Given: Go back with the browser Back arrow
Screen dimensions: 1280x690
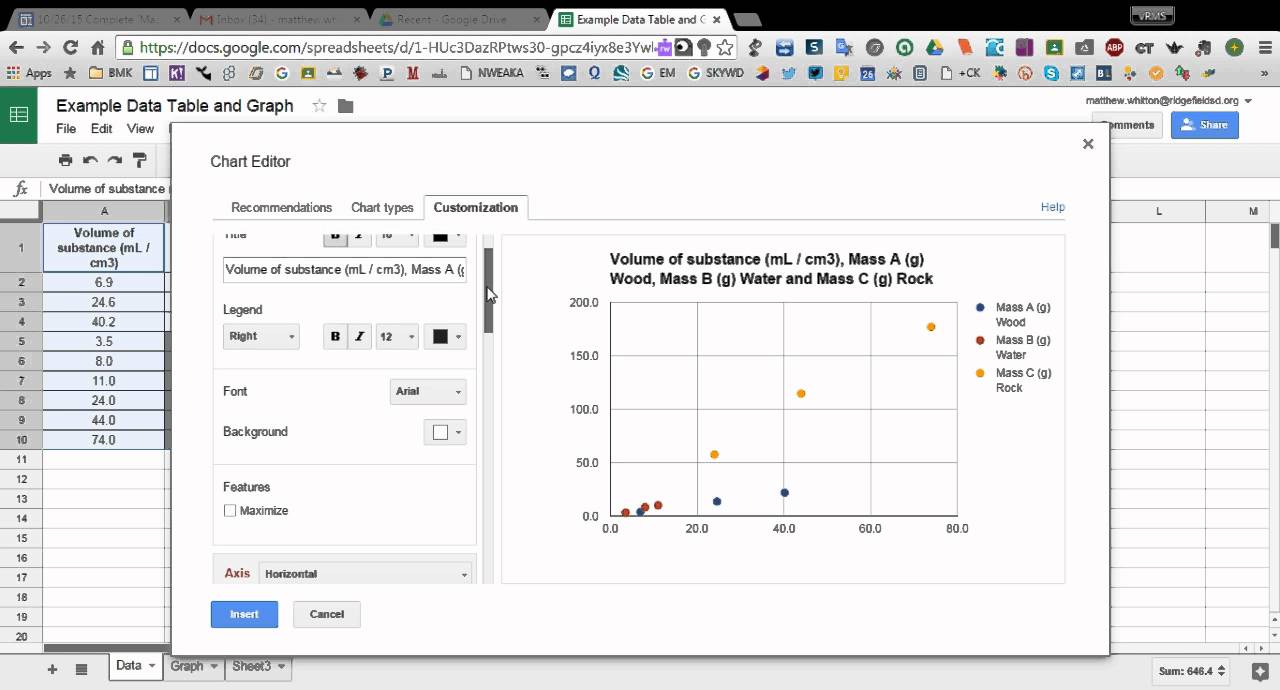Looking at the screenshot, I should [17, 47].
